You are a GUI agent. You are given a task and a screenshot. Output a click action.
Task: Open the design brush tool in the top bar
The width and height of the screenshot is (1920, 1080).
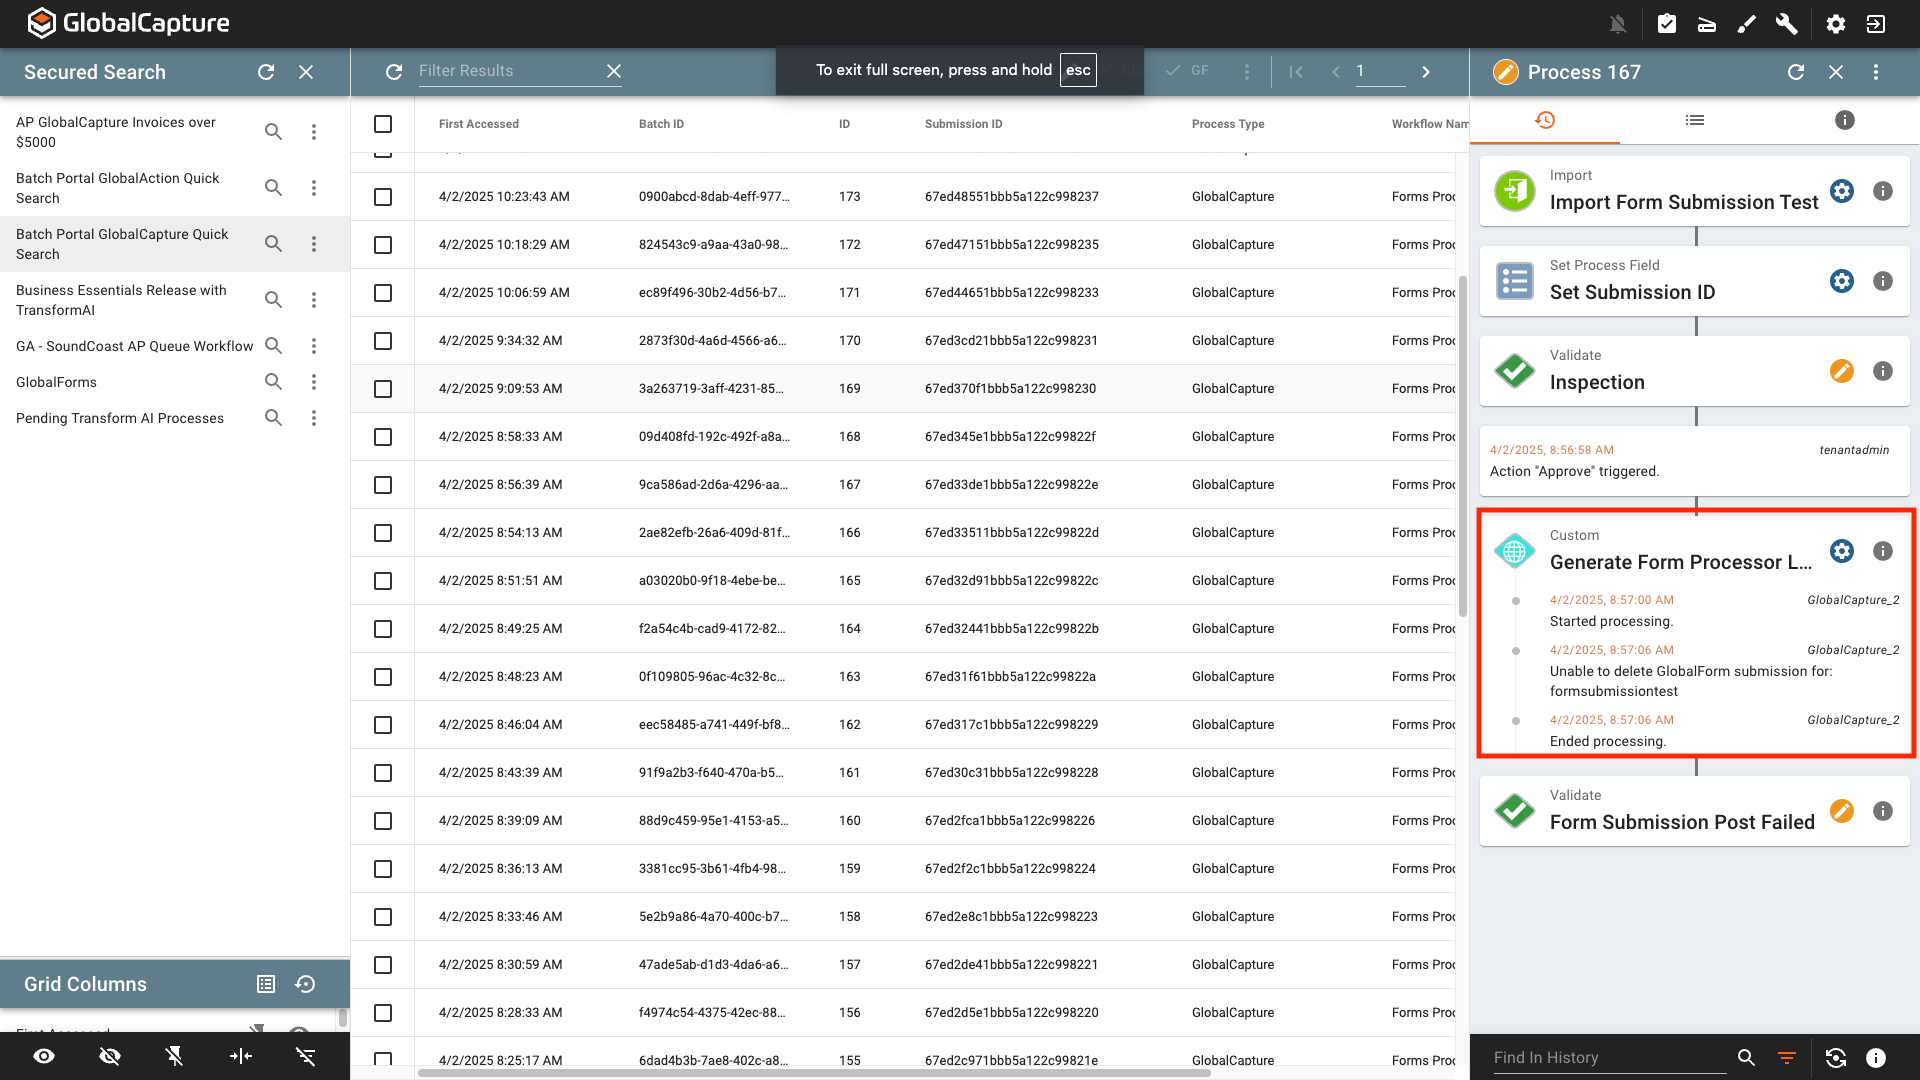click(x=1747, y=23)
